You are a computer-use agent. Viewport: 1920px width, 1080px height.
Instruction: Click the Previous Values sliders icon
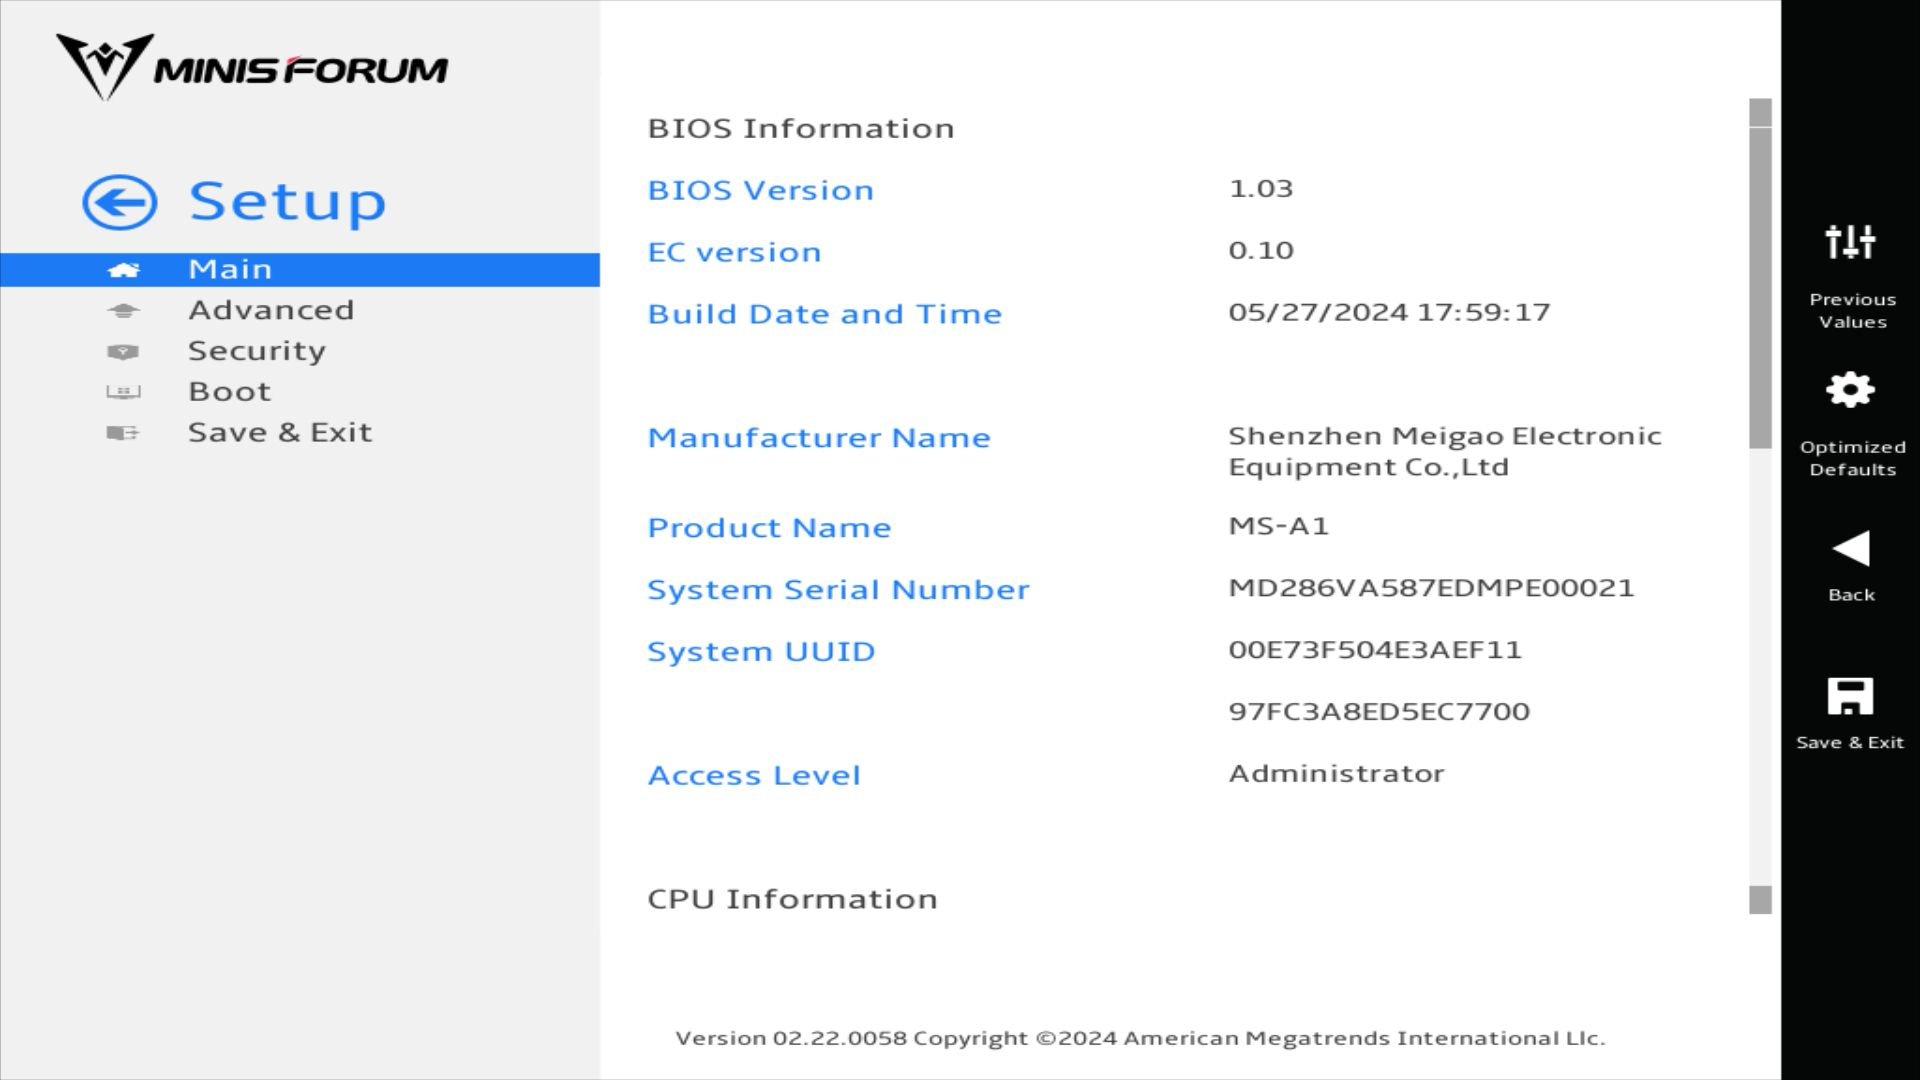(x=1850, y=242)
